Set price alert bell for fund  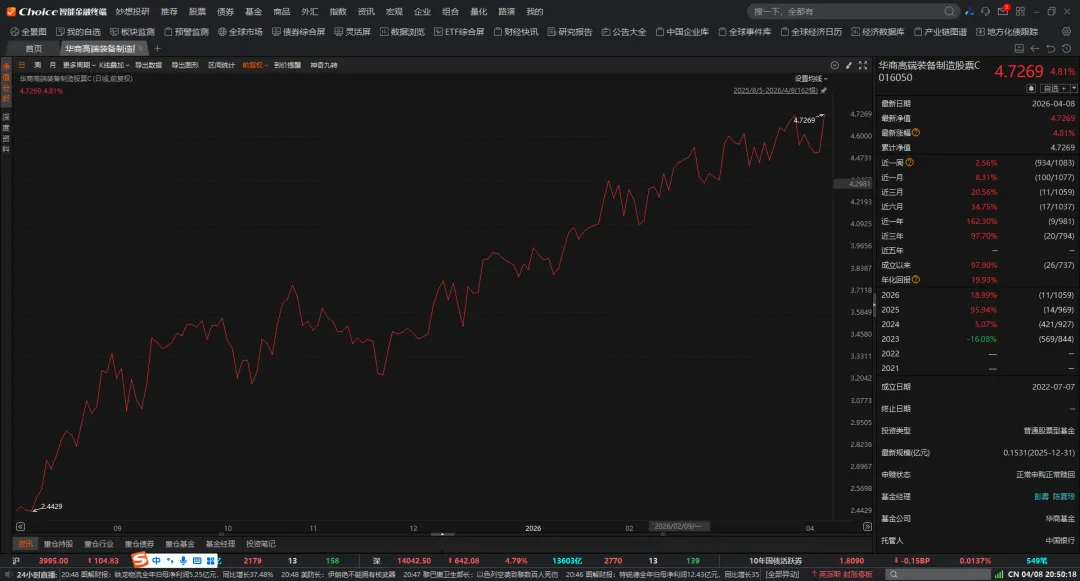pyautogui.click(x=1031, y=88)
